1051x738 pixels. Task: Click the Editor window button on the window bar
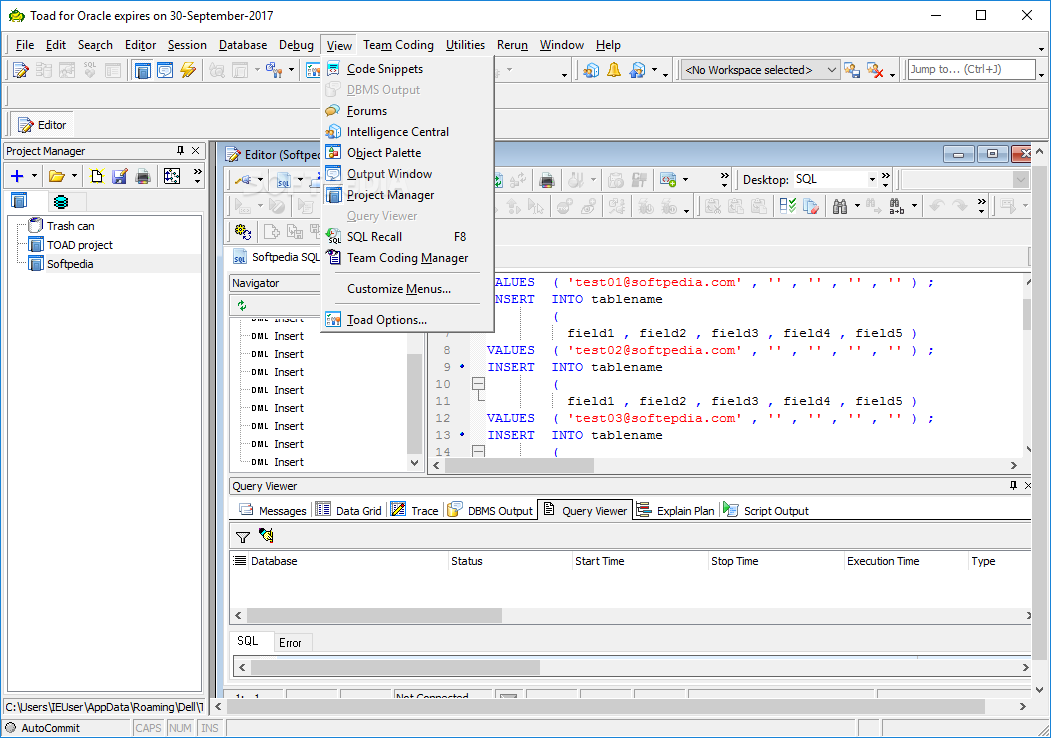pos(42,125)
